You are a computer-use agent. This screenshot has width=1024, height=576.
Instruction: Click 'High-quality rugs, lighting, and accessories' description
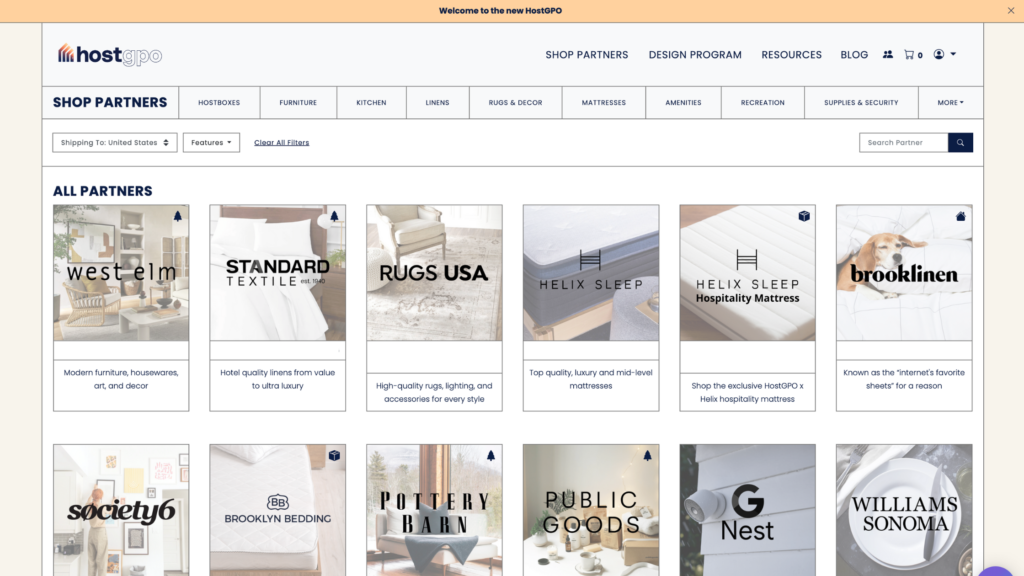pyautogui.click(x=434, y=392)
